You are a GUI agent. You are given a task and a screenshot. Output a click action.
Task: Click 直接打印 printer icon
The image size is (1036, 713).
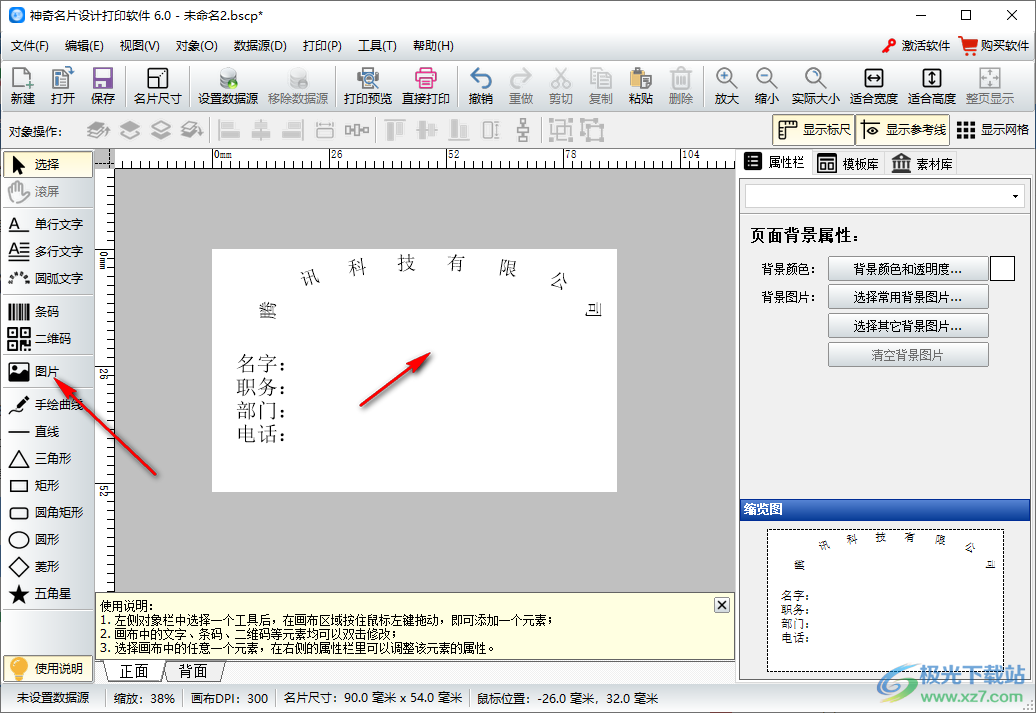tap(426, 86)
